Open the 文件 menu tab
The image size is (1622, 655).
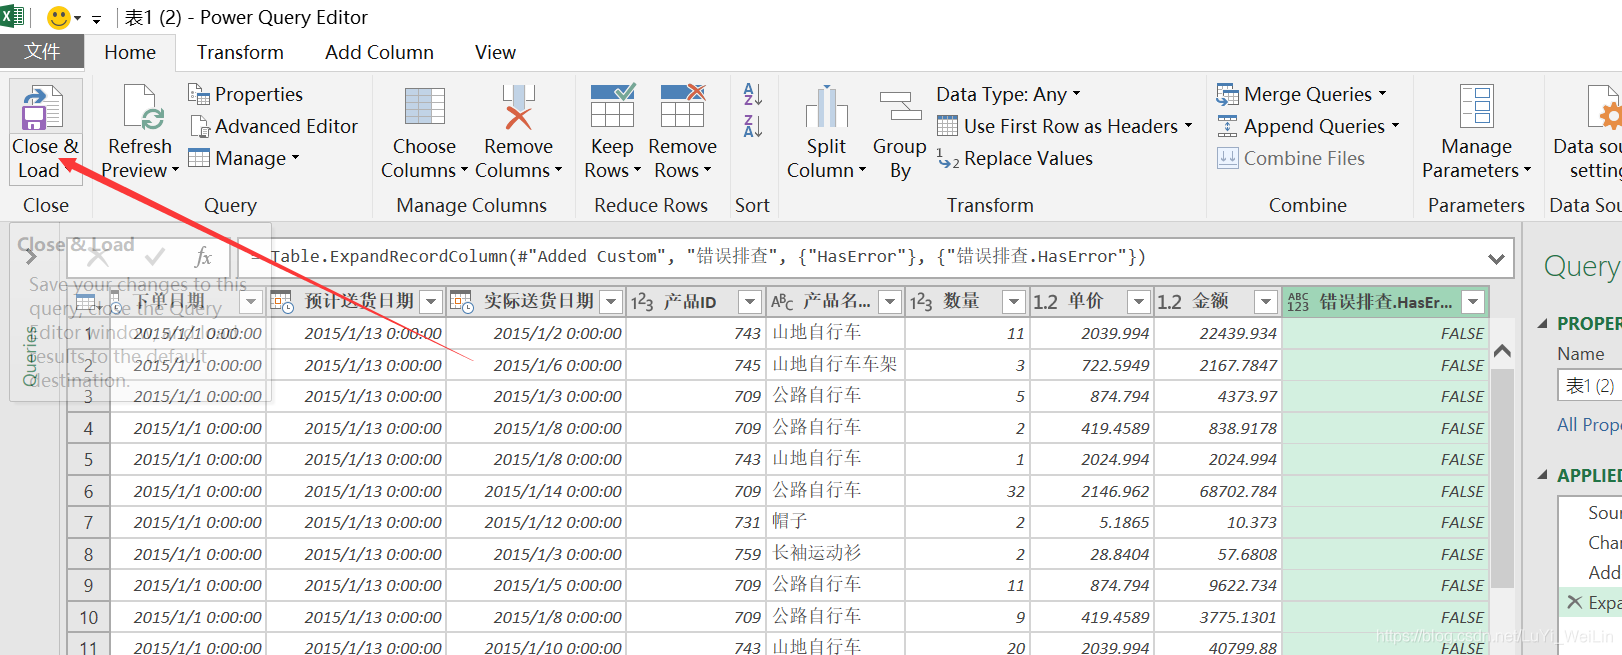pyautogui.click(x=42, y=52)
